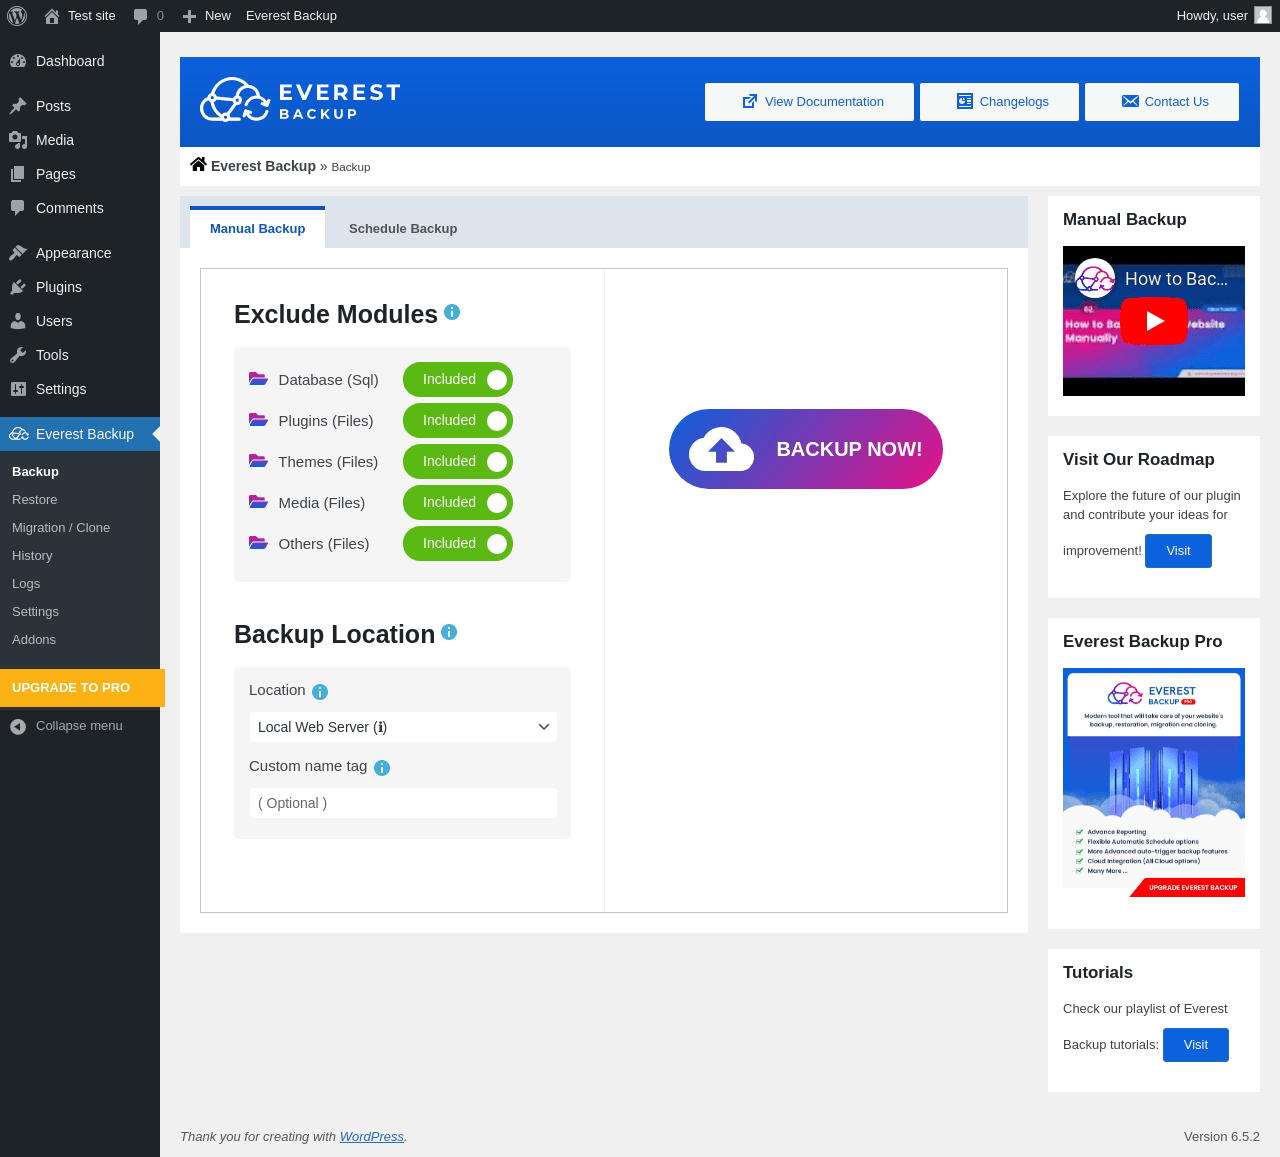Viewport: 1280px width, 1157px height.
Task: Open the Location dropdown Local Web Server
Action: pyautogui.click(x=403, y=727)
